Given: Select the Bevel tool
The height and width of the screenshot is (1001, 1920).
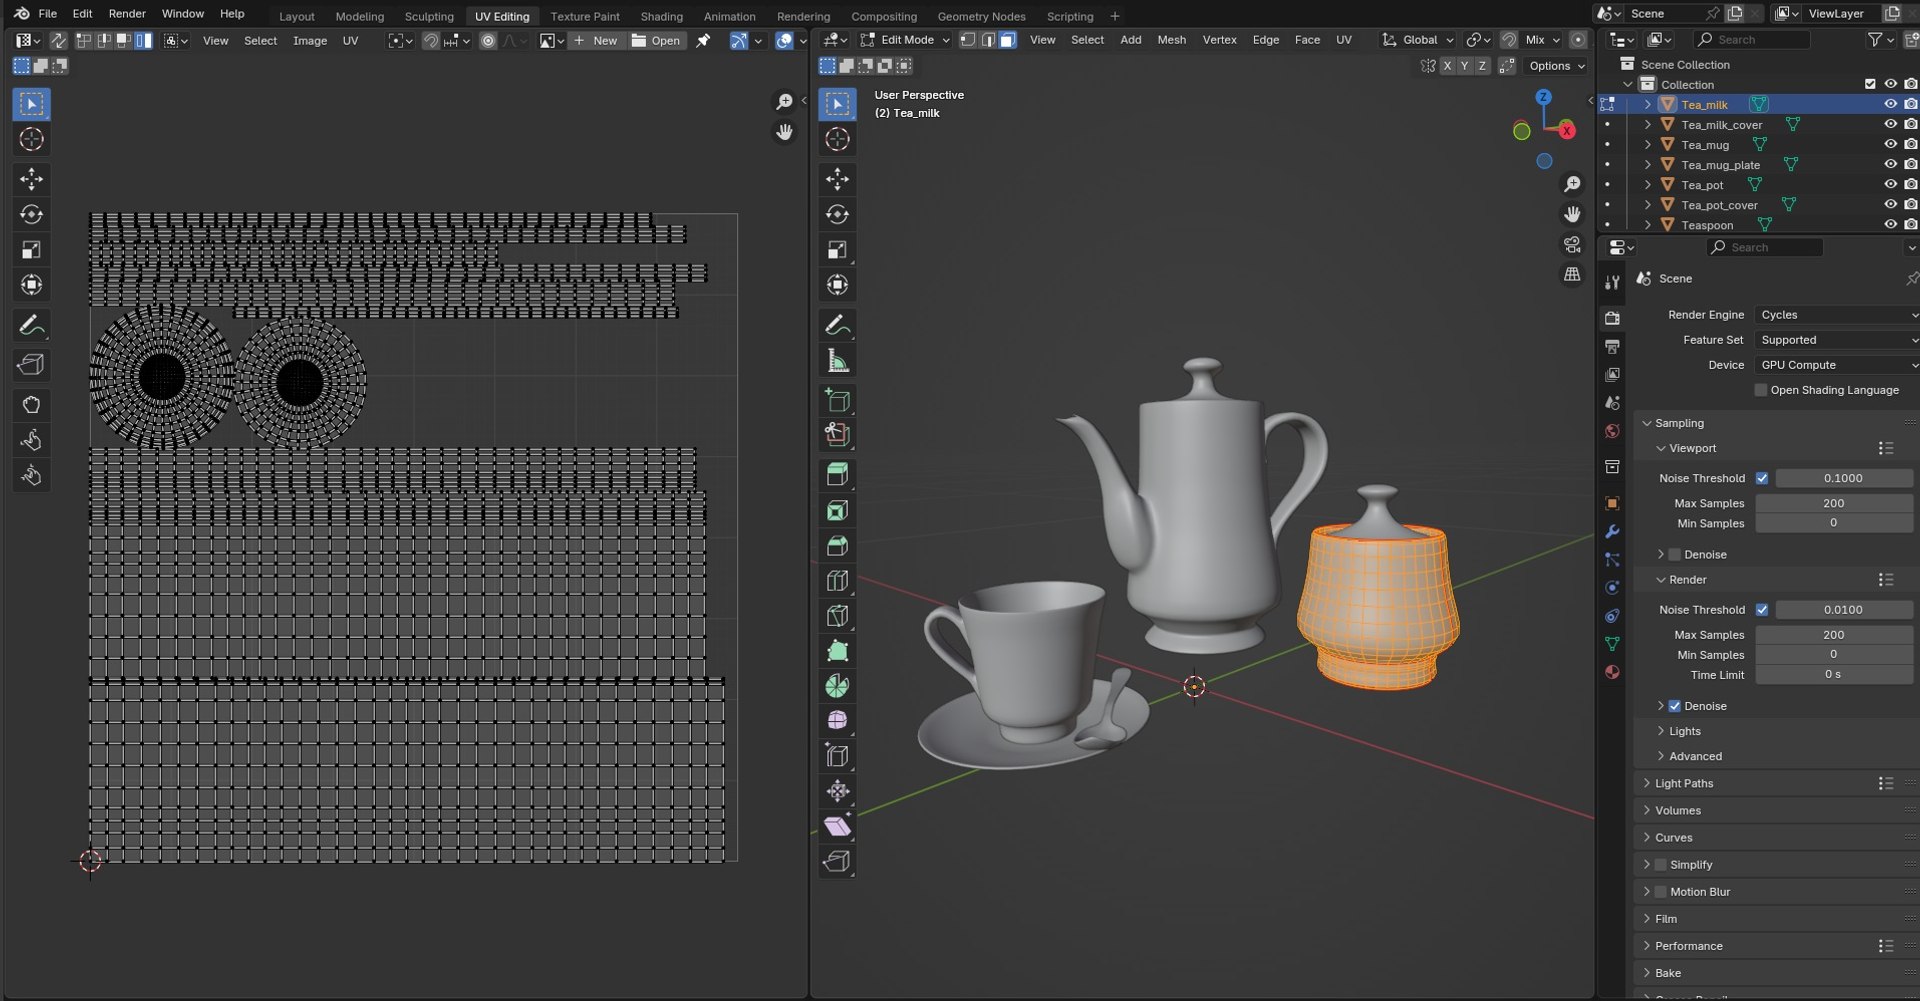Looking at the screenshot, I should coord(837,545).
